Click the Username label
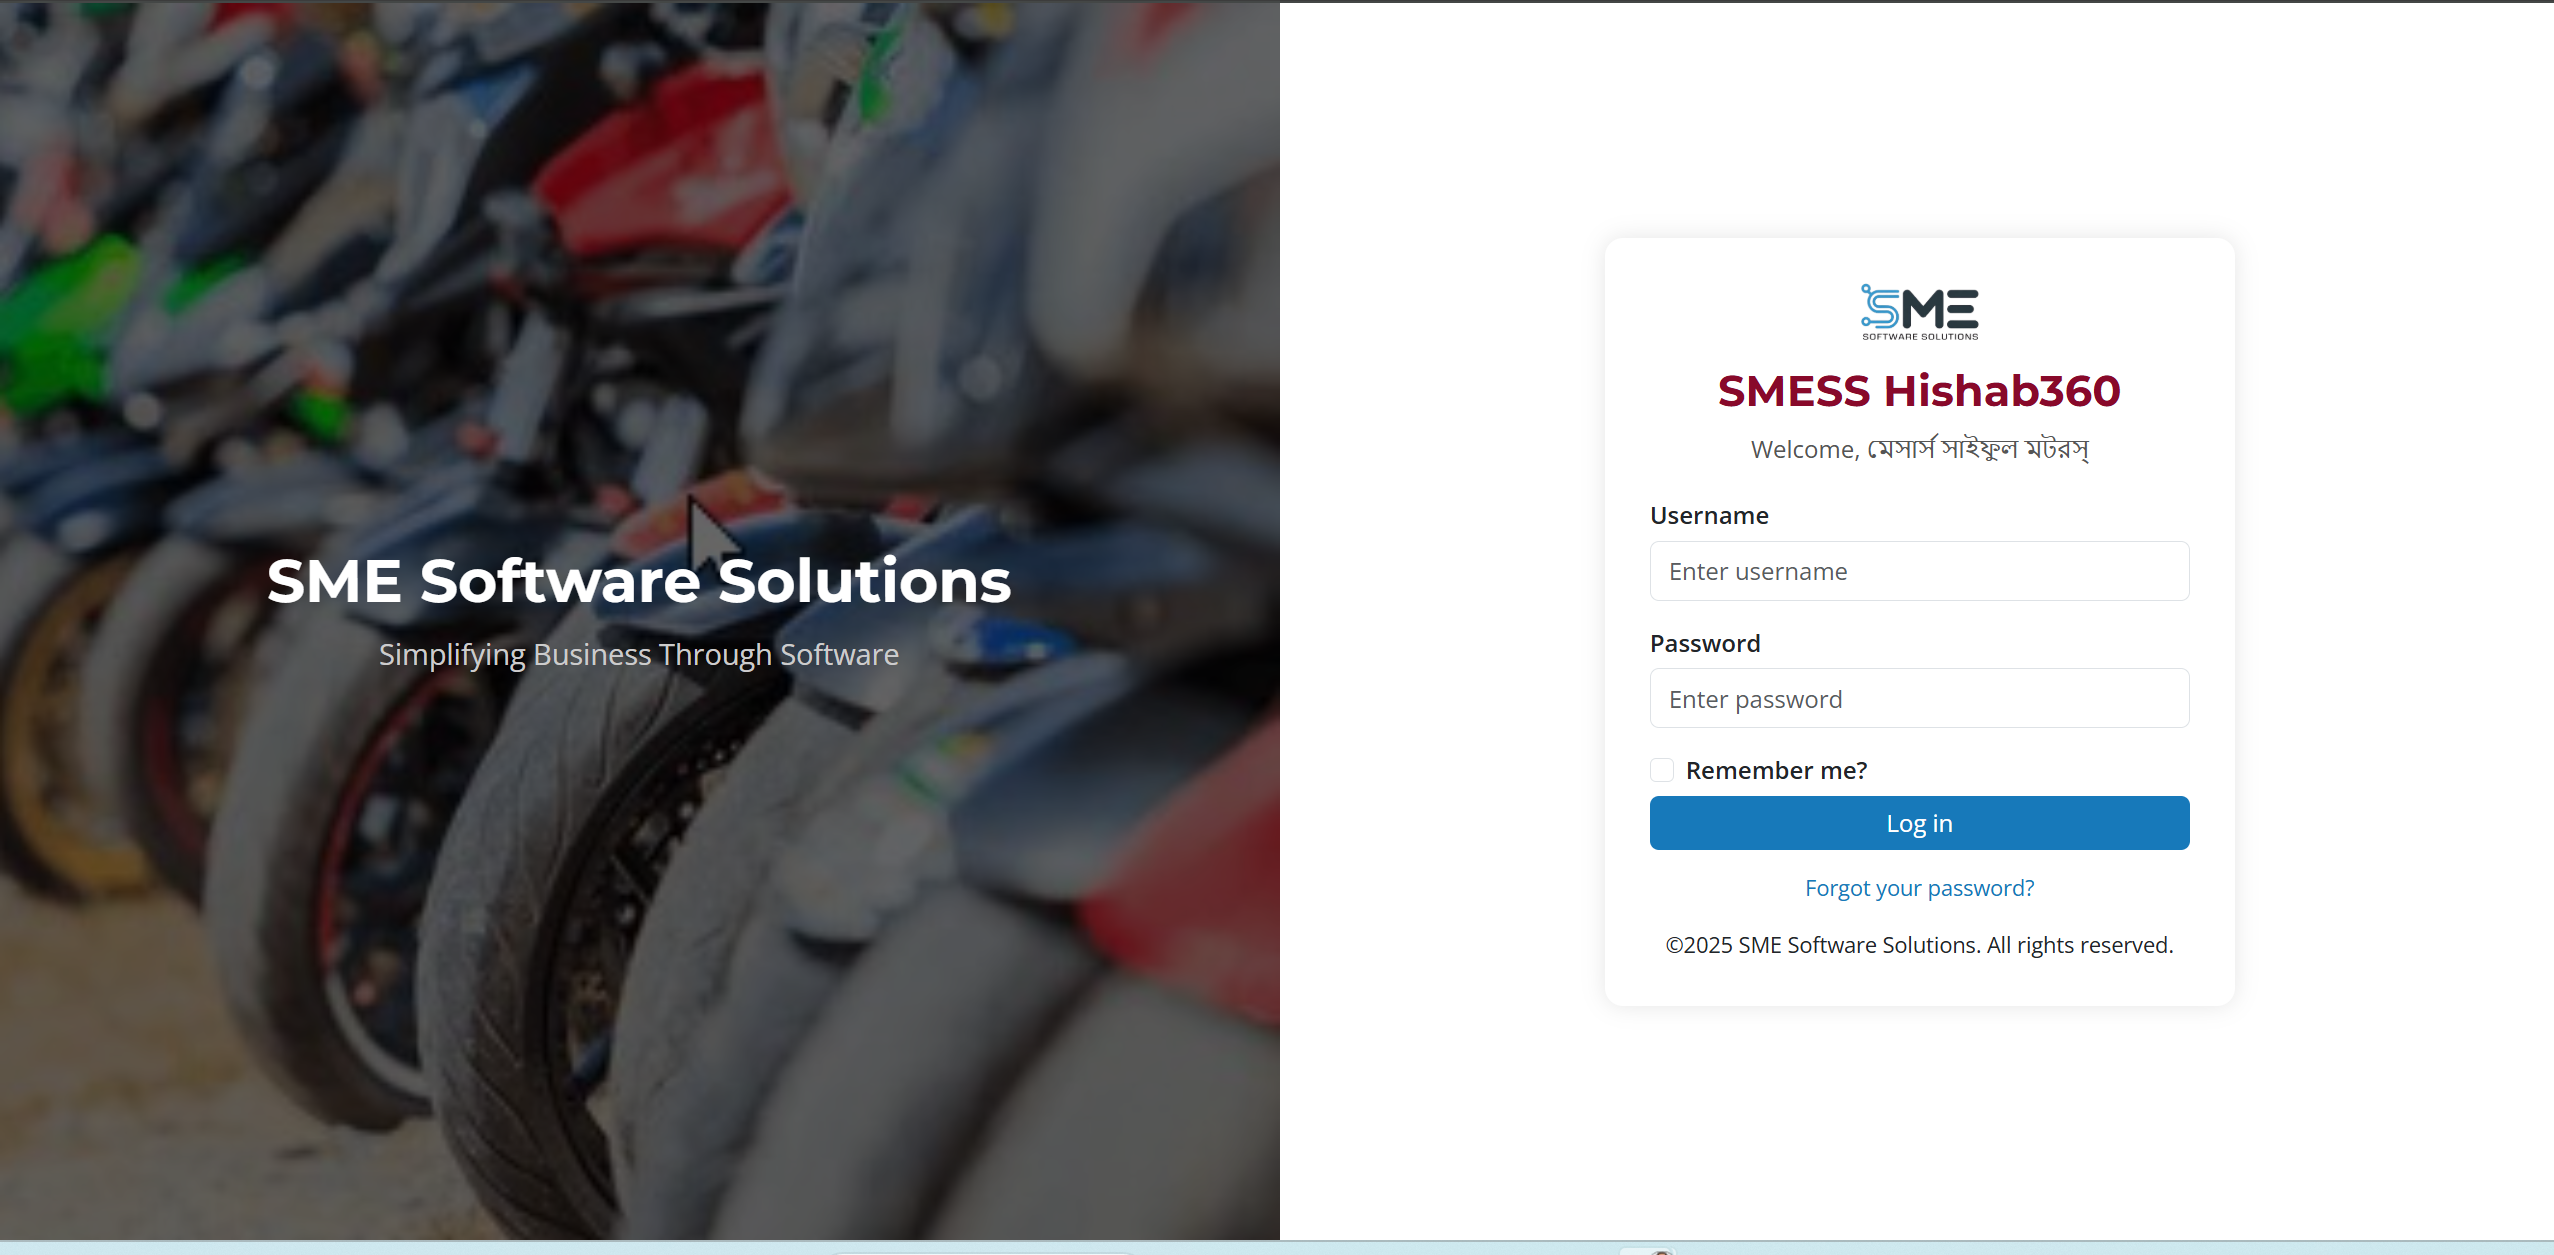The height and width of the screenshot is (1255, 2554). [x=1709, y=515]
